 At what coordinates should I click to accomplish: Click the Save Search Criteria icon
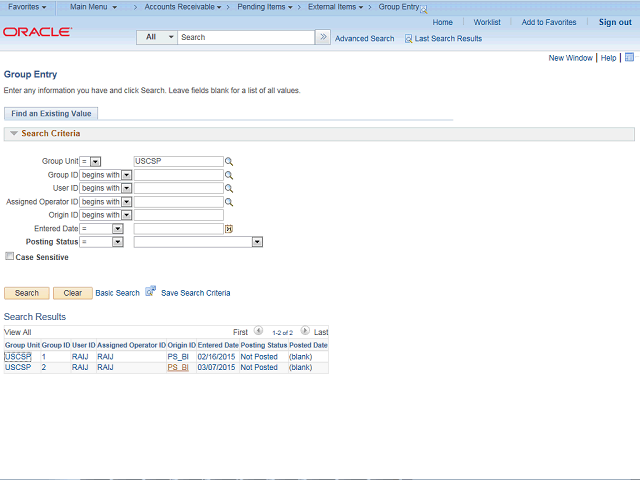[151, 291]
